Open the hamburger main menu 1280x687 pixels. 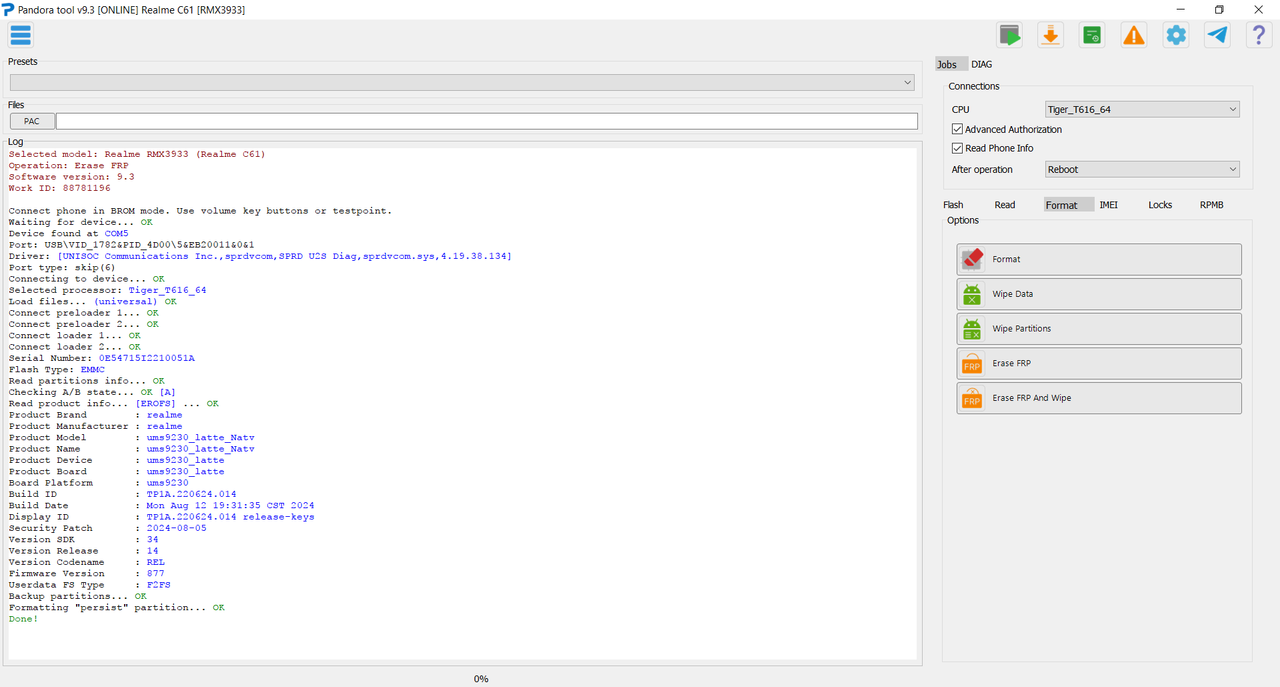[20, 35]
